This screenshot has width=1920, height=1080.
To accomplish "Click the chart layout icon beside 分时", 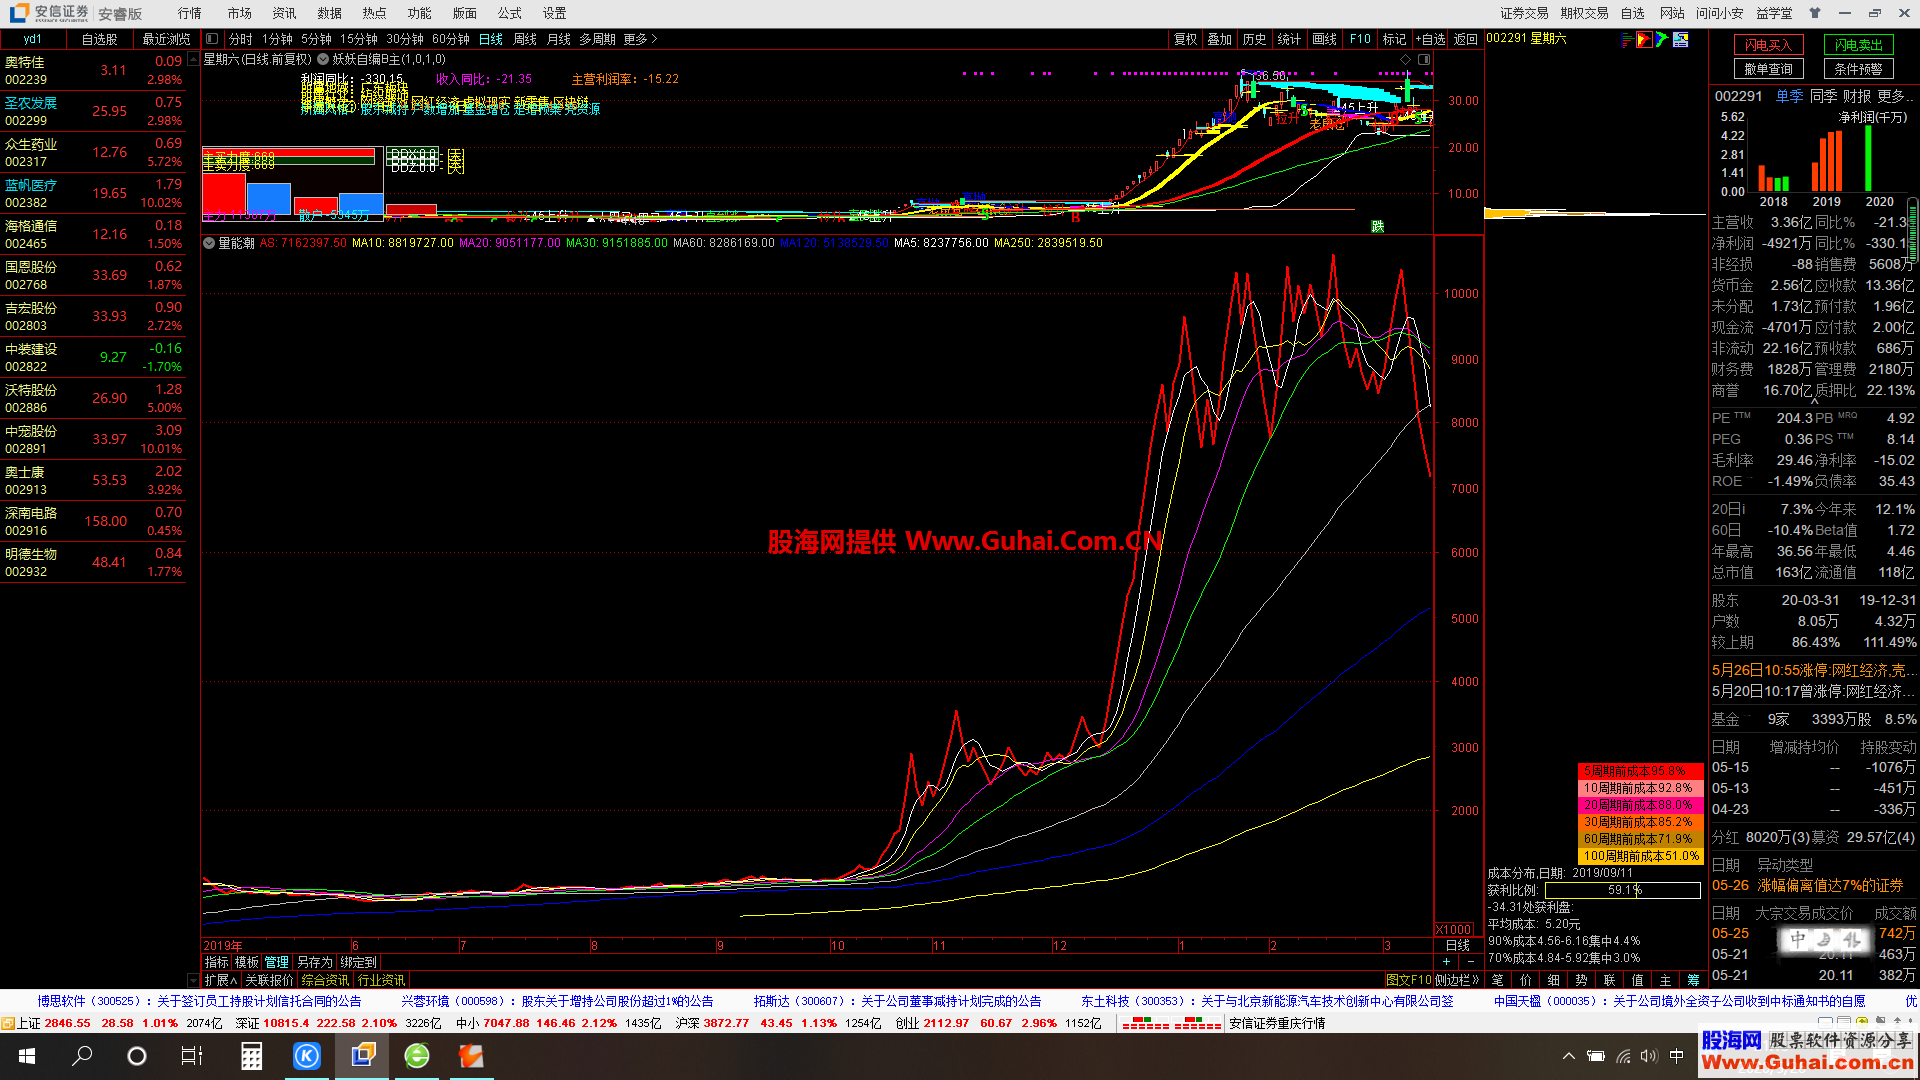I will coord(212,39).
